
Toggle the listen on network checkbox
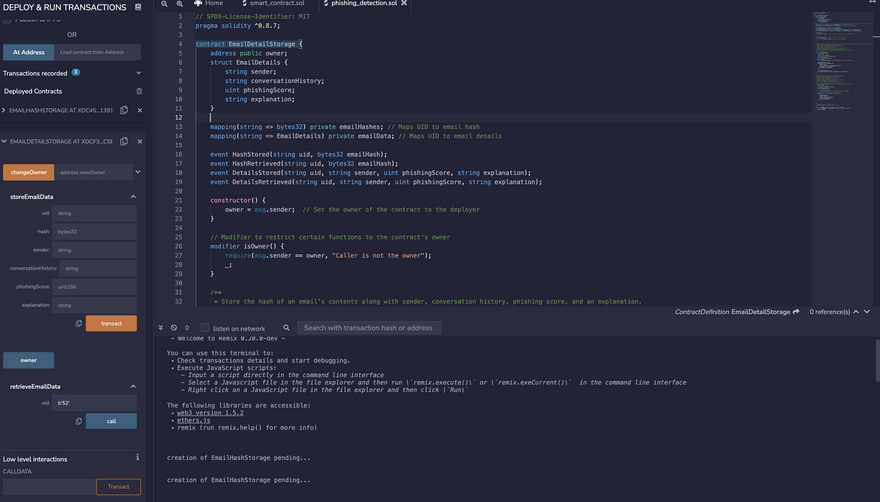pos(205,328)
